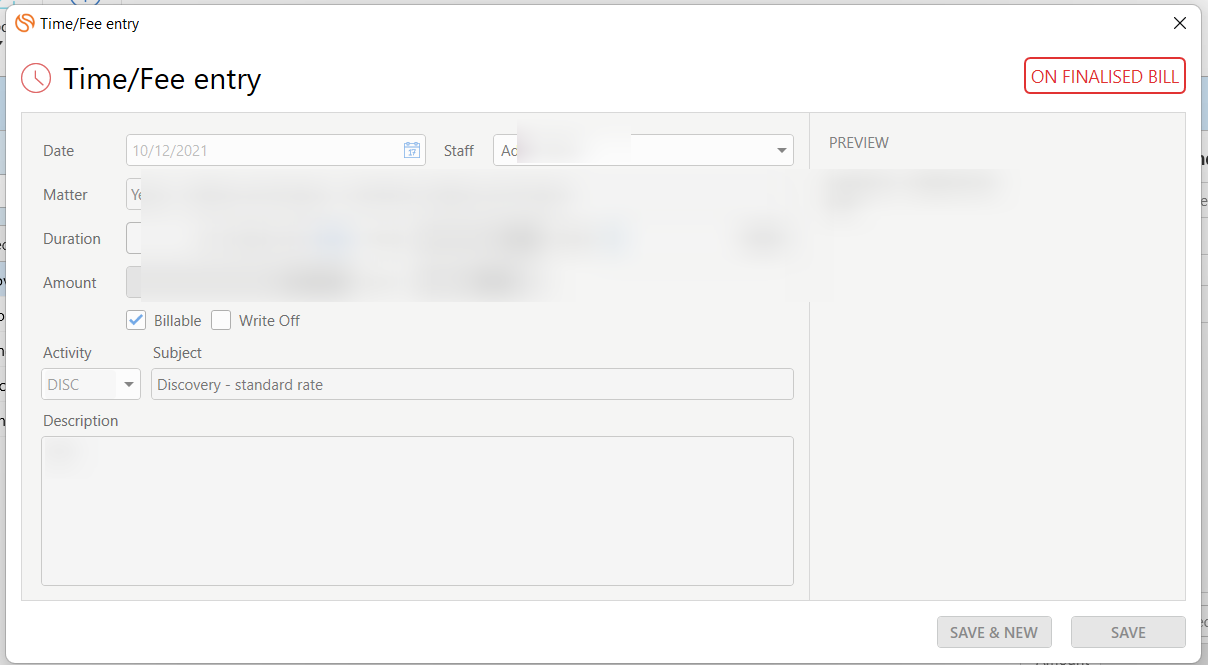
Task: Focus the Duration input box
Action: (x=133, y=238)
